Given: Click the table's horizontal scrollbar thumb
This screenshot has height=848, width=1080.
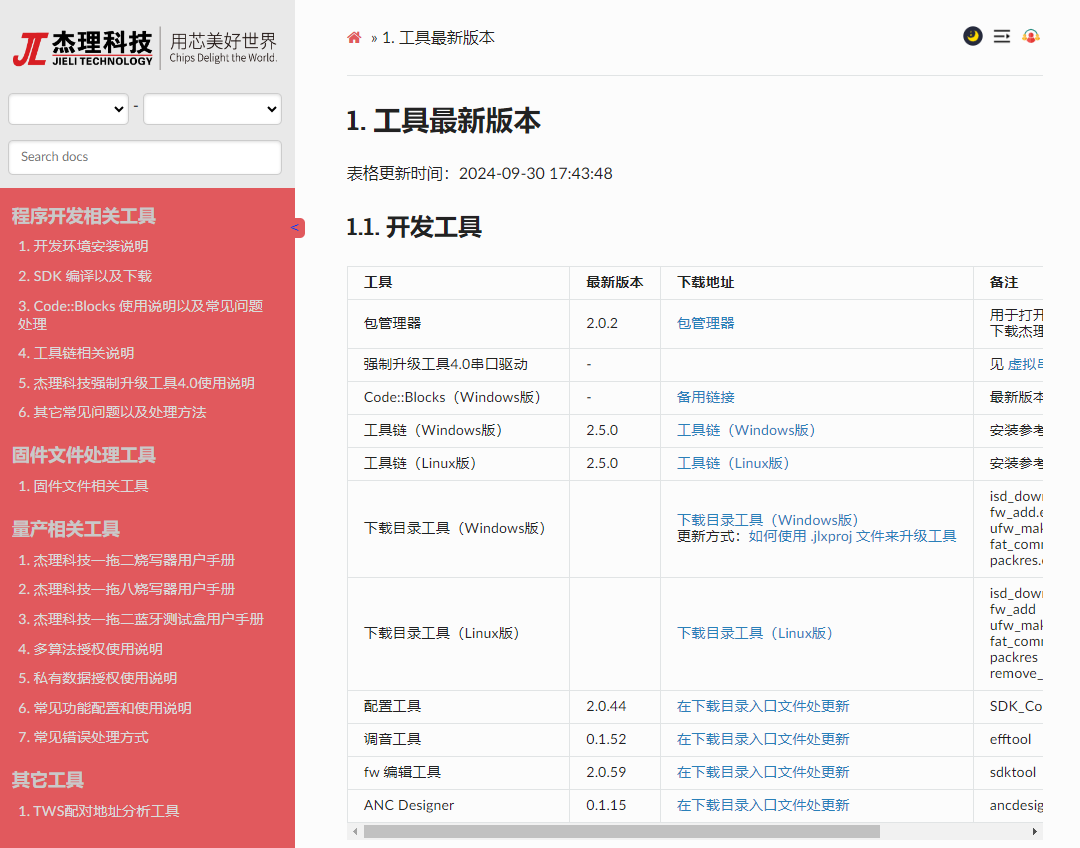Looking at the screenshot, I should [x=621, y=831].
